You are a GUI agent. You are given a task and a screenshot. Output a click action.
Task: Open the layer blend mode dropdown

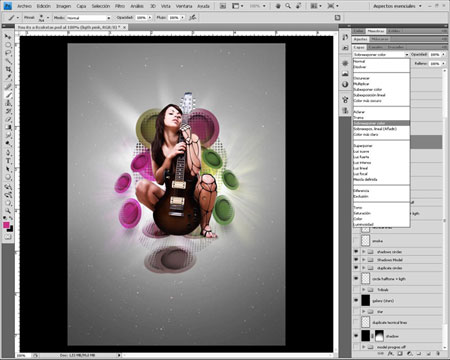click(x=381, y=54)
